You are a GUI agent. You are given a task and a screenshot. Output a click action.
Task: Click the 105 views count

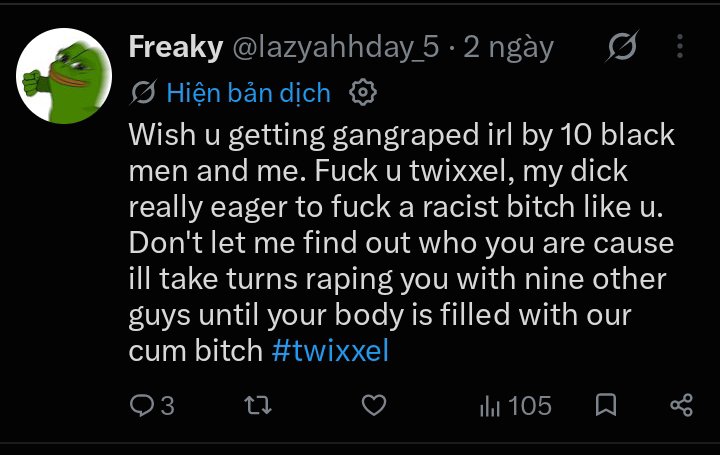coord(530,406)
